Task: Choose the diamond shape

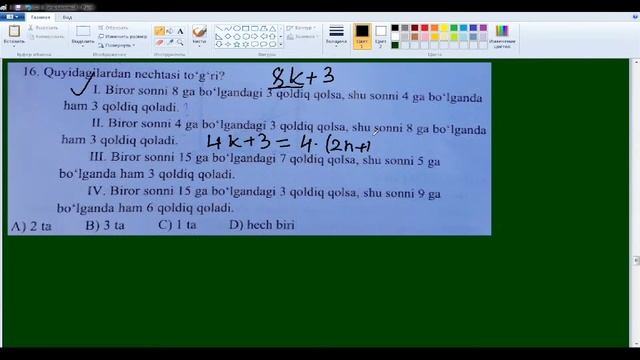Action: pos(228,36)
